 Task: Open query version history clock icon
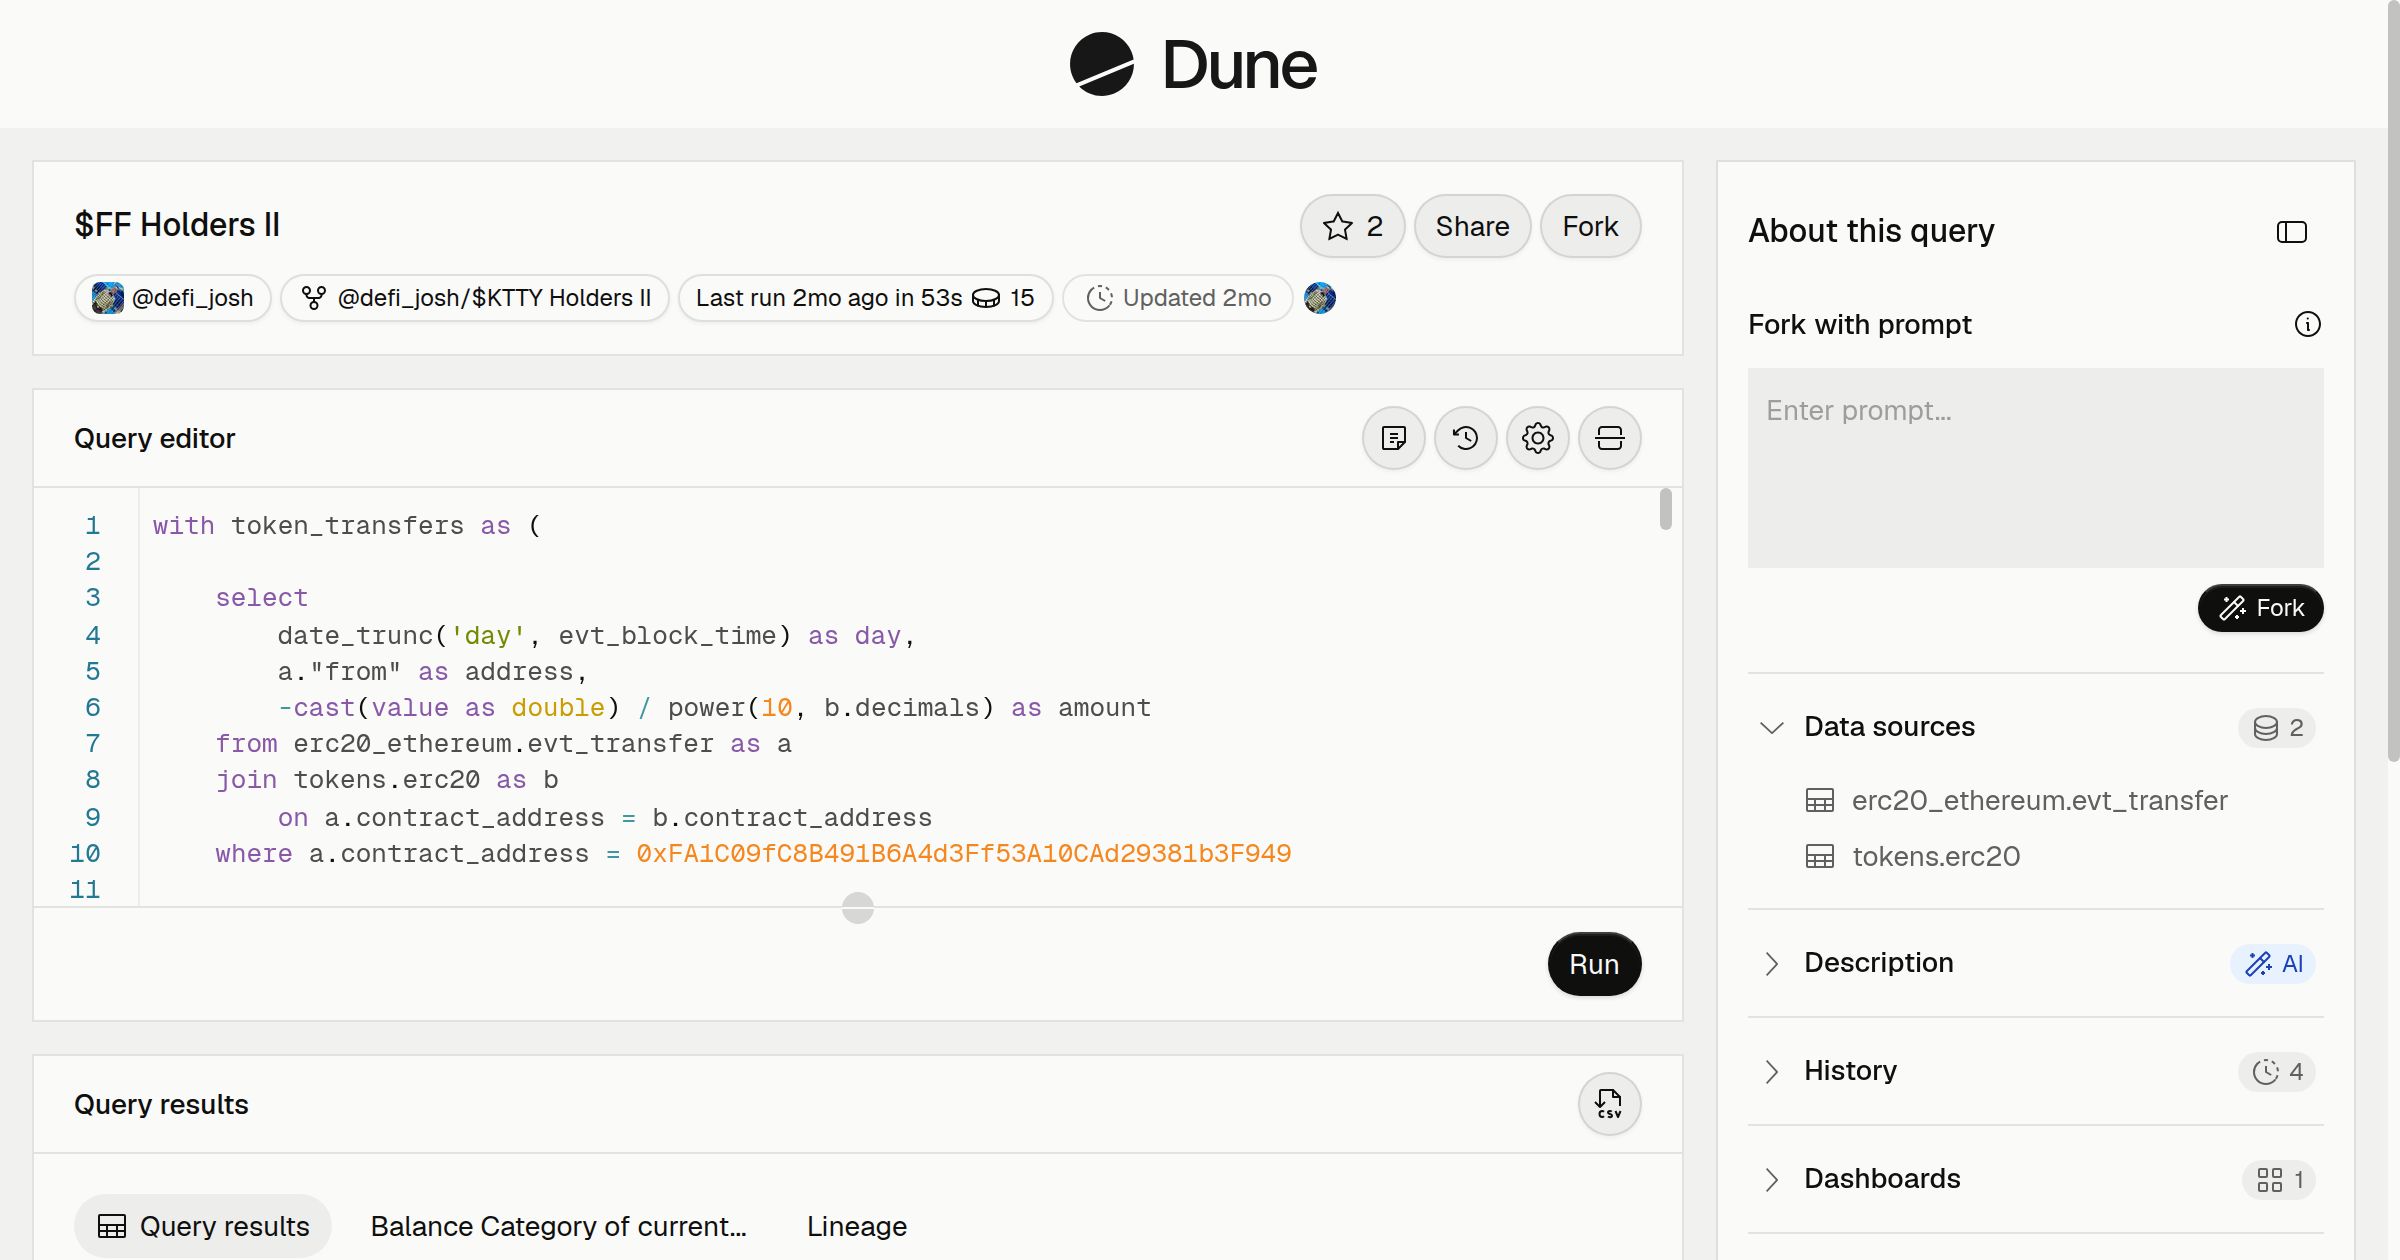coord(1465,438)
